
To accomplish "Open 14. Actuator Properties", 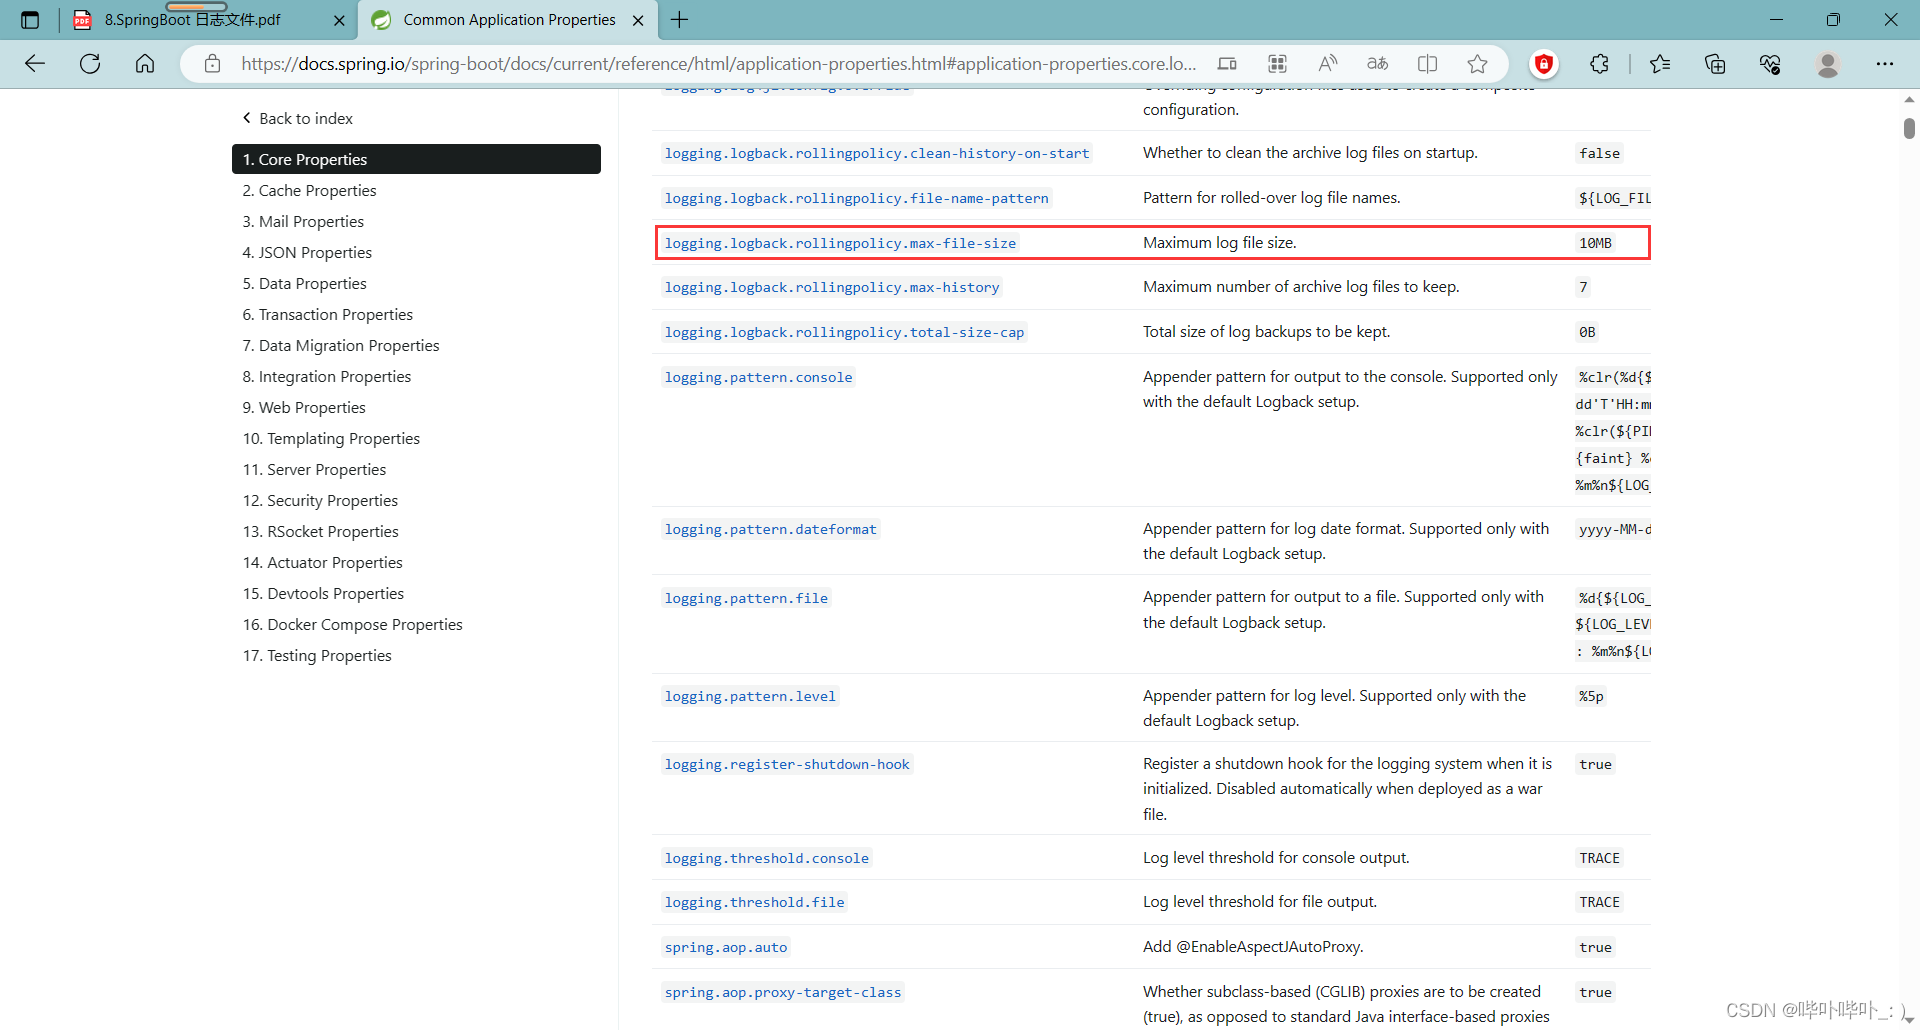I will point(322,562).
